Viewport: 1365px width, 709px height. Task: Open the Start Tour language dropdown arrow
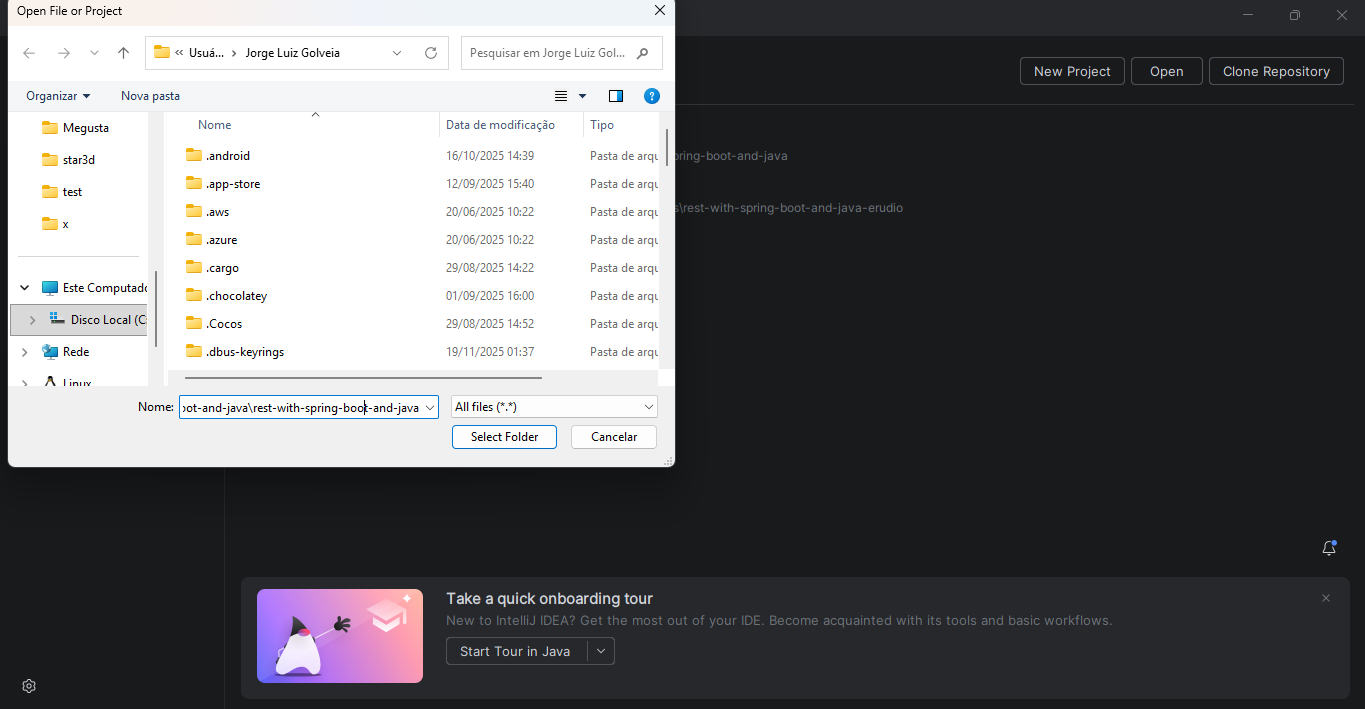(x=600, y=651)
